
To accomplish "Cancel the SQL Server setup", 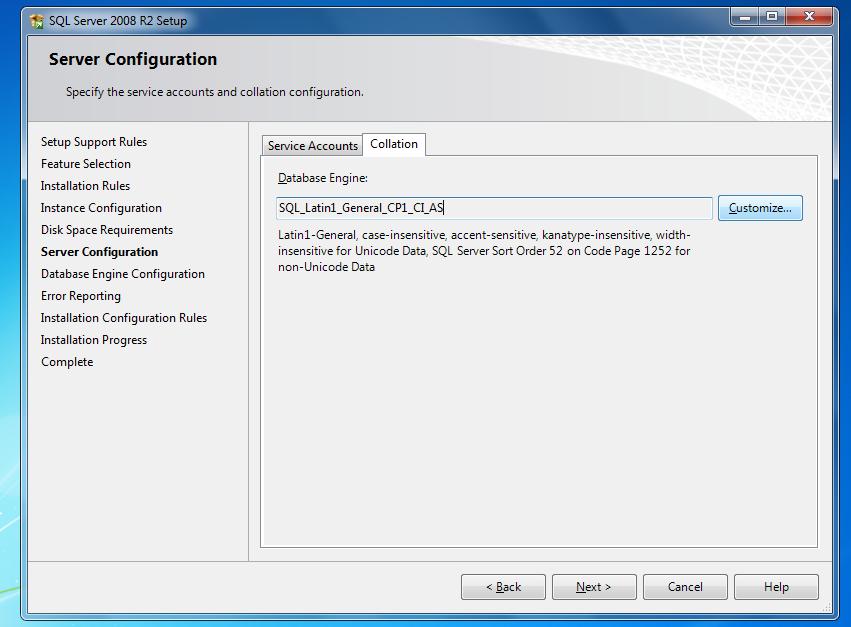I will coord(685,587).
